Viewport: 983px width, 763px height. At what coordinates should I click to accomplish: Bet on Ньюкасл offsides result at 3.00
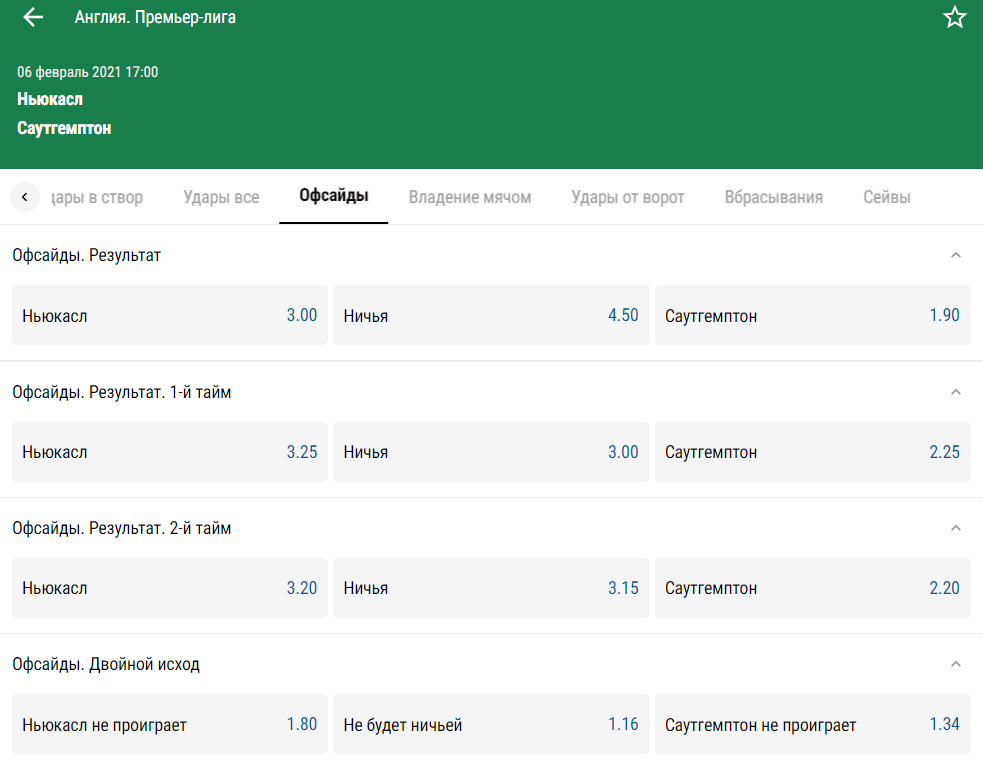point(170,315)
